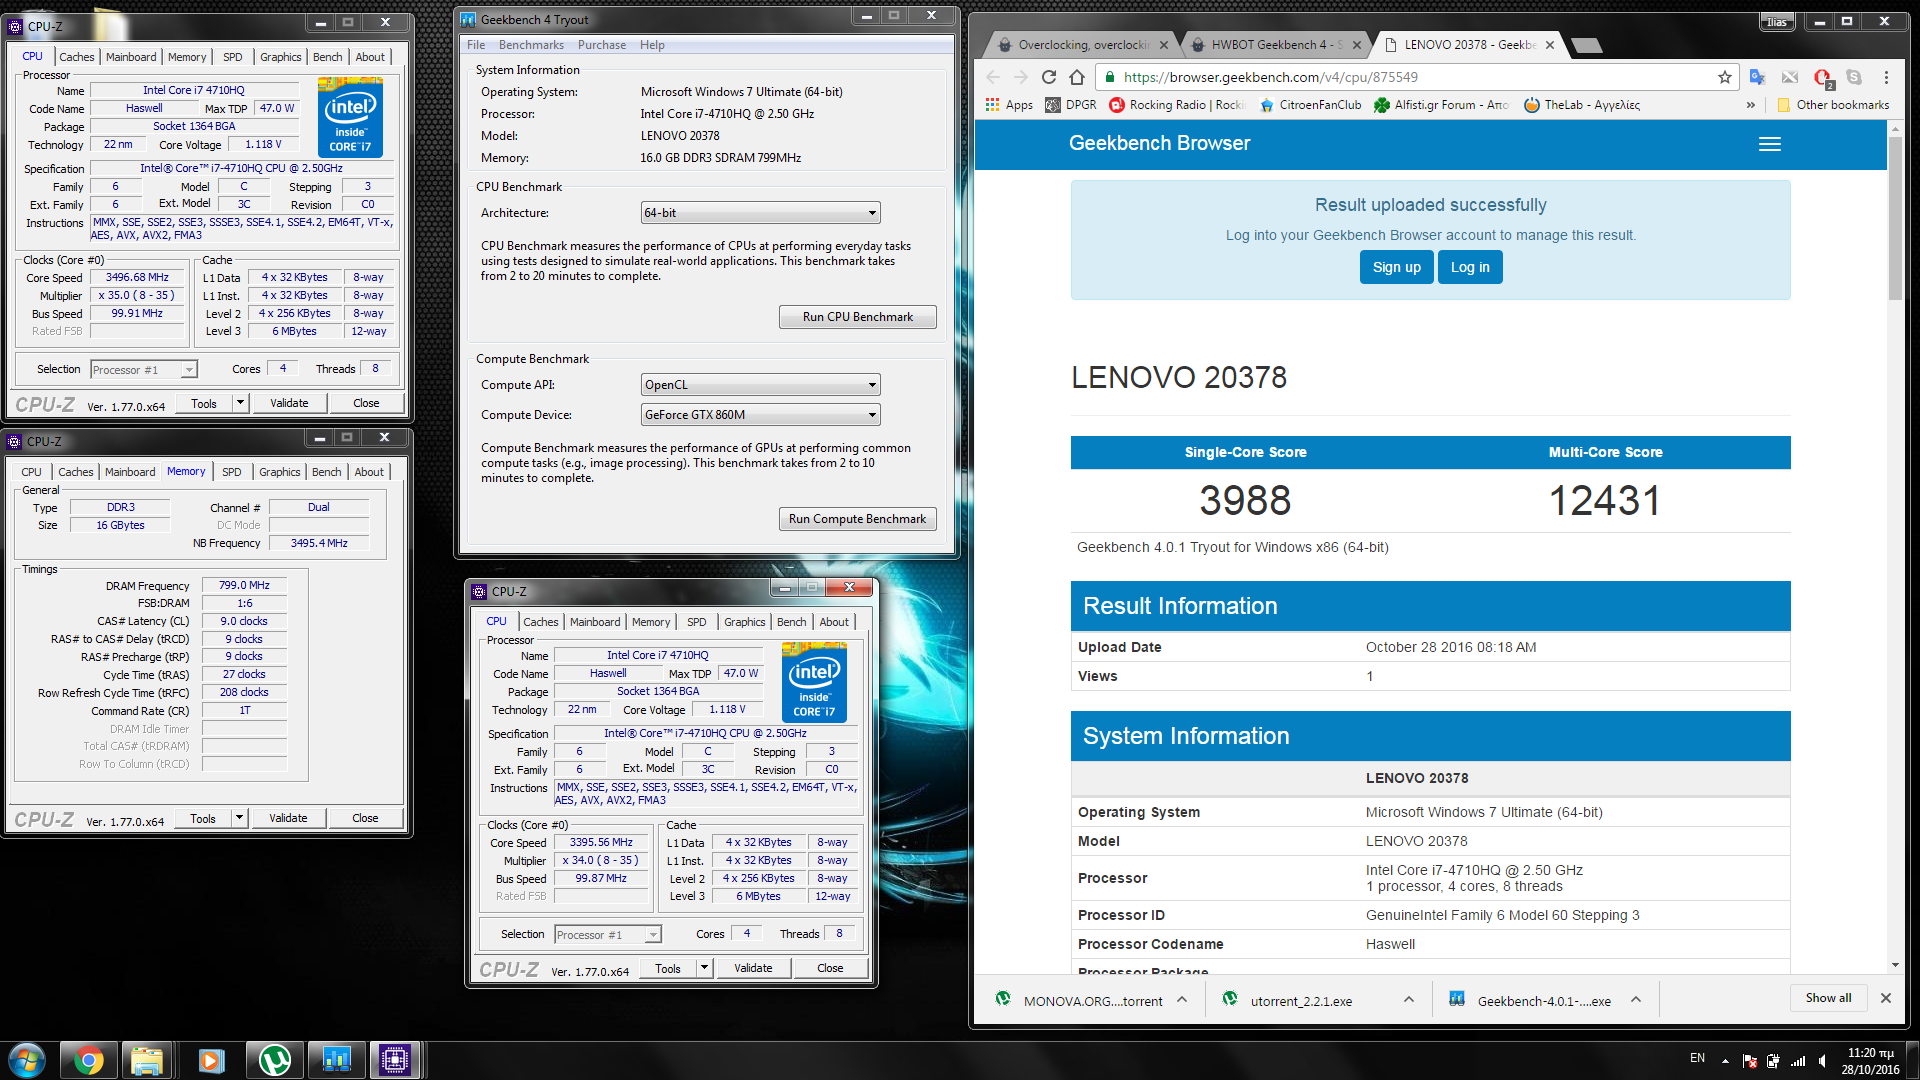Switch to SPD tab in CPU-Z Memory window
The image size is (1920, 1080).
[x=231, y=472]
